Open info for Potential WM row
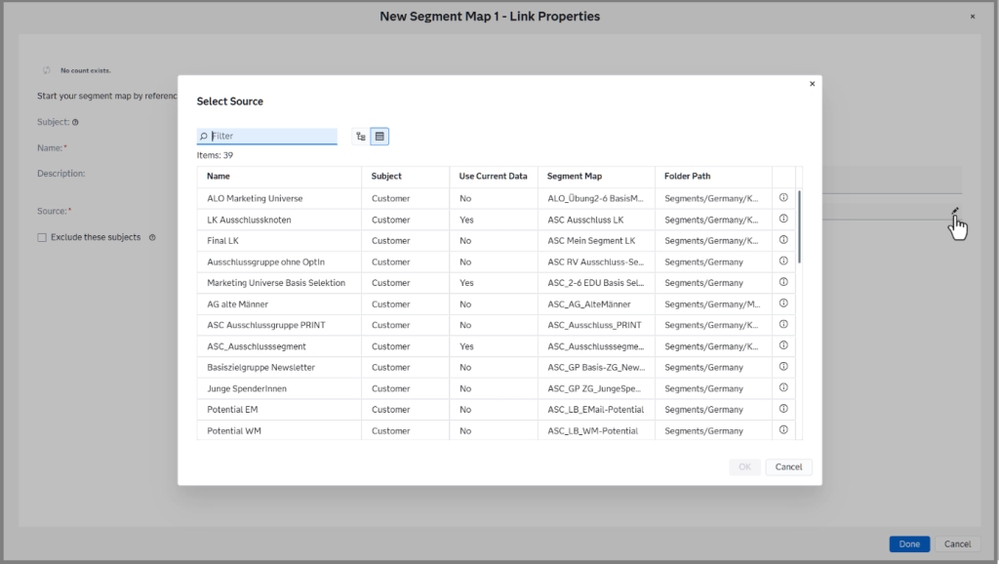The image size is (999, 564). (x=784, y=430)
